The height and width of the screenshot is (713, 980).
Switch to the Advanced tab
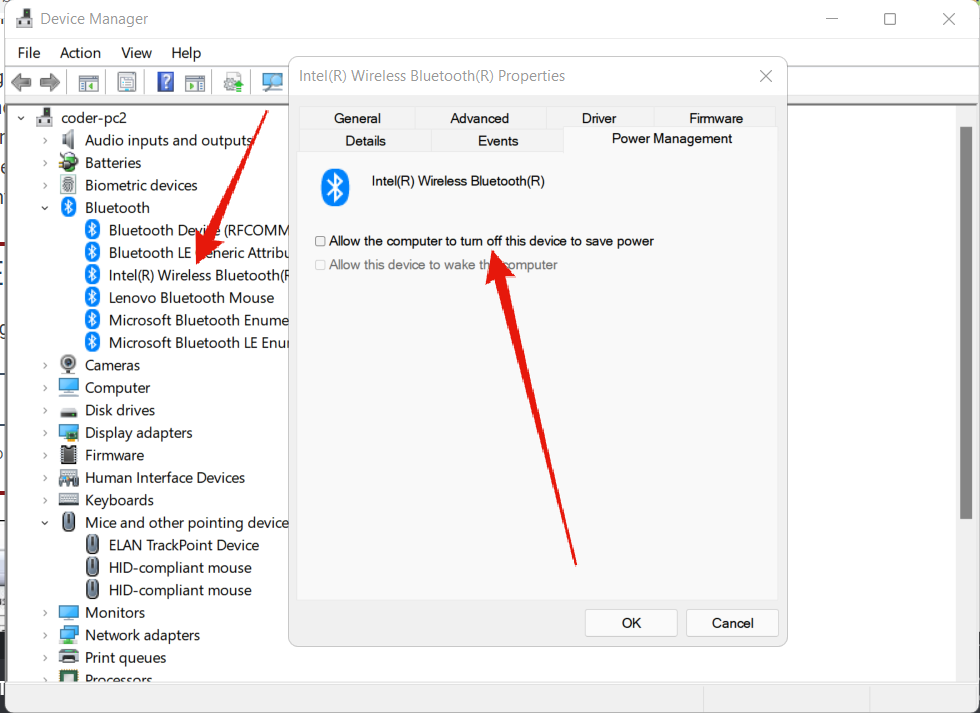(x=480, y=118)
